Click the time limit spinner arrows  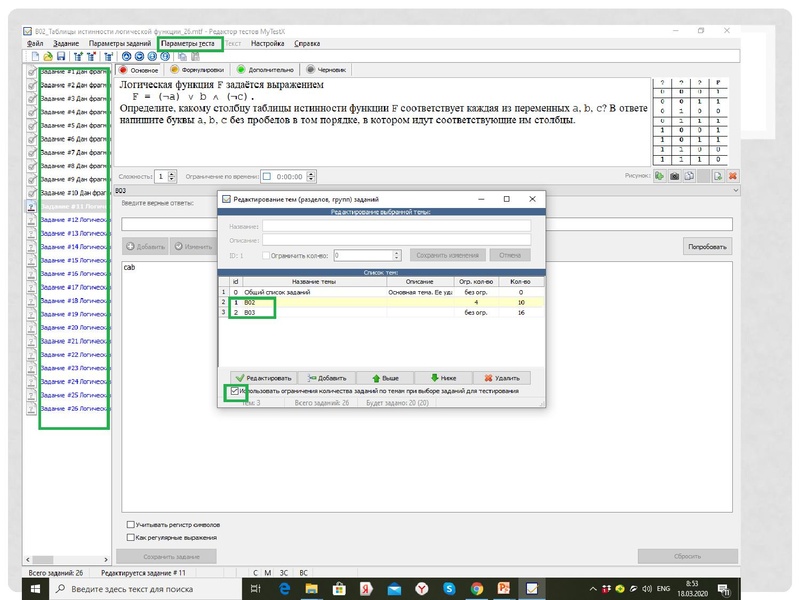[308, 176]
